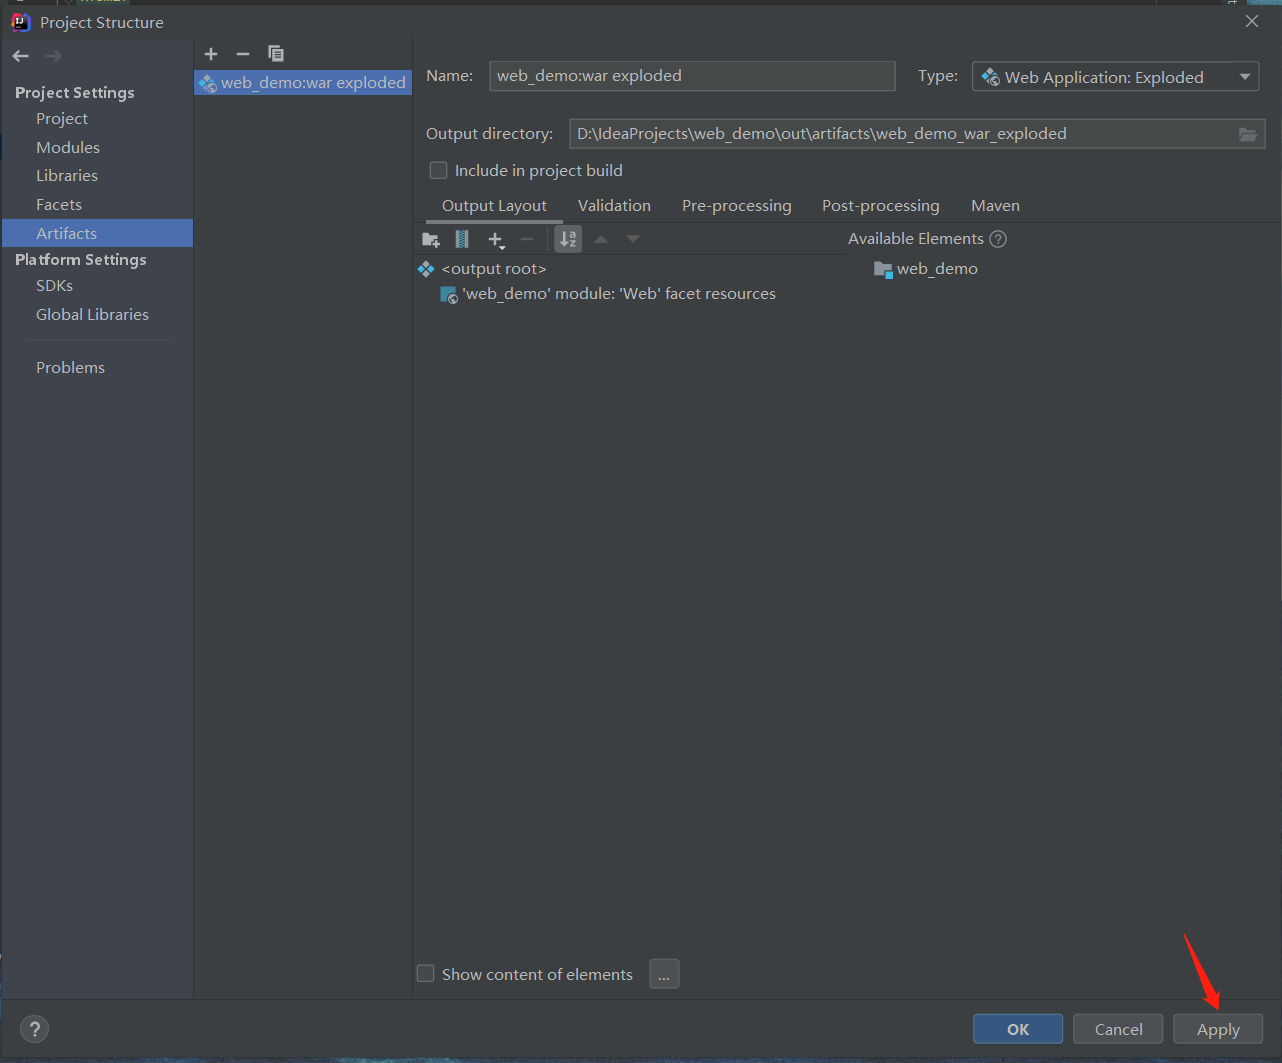Browse for output directory folder icon
The height and width of the screenshot is (1063, 1282).
(1248, 134)
